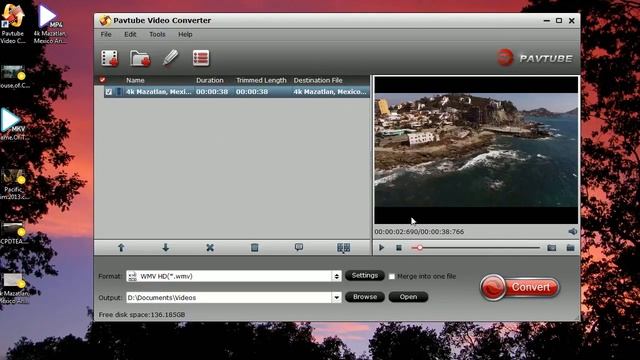Image resolution: width=640 pixels, height=360 pixels.
Task: Play the preview video
Action: point(381,247)
